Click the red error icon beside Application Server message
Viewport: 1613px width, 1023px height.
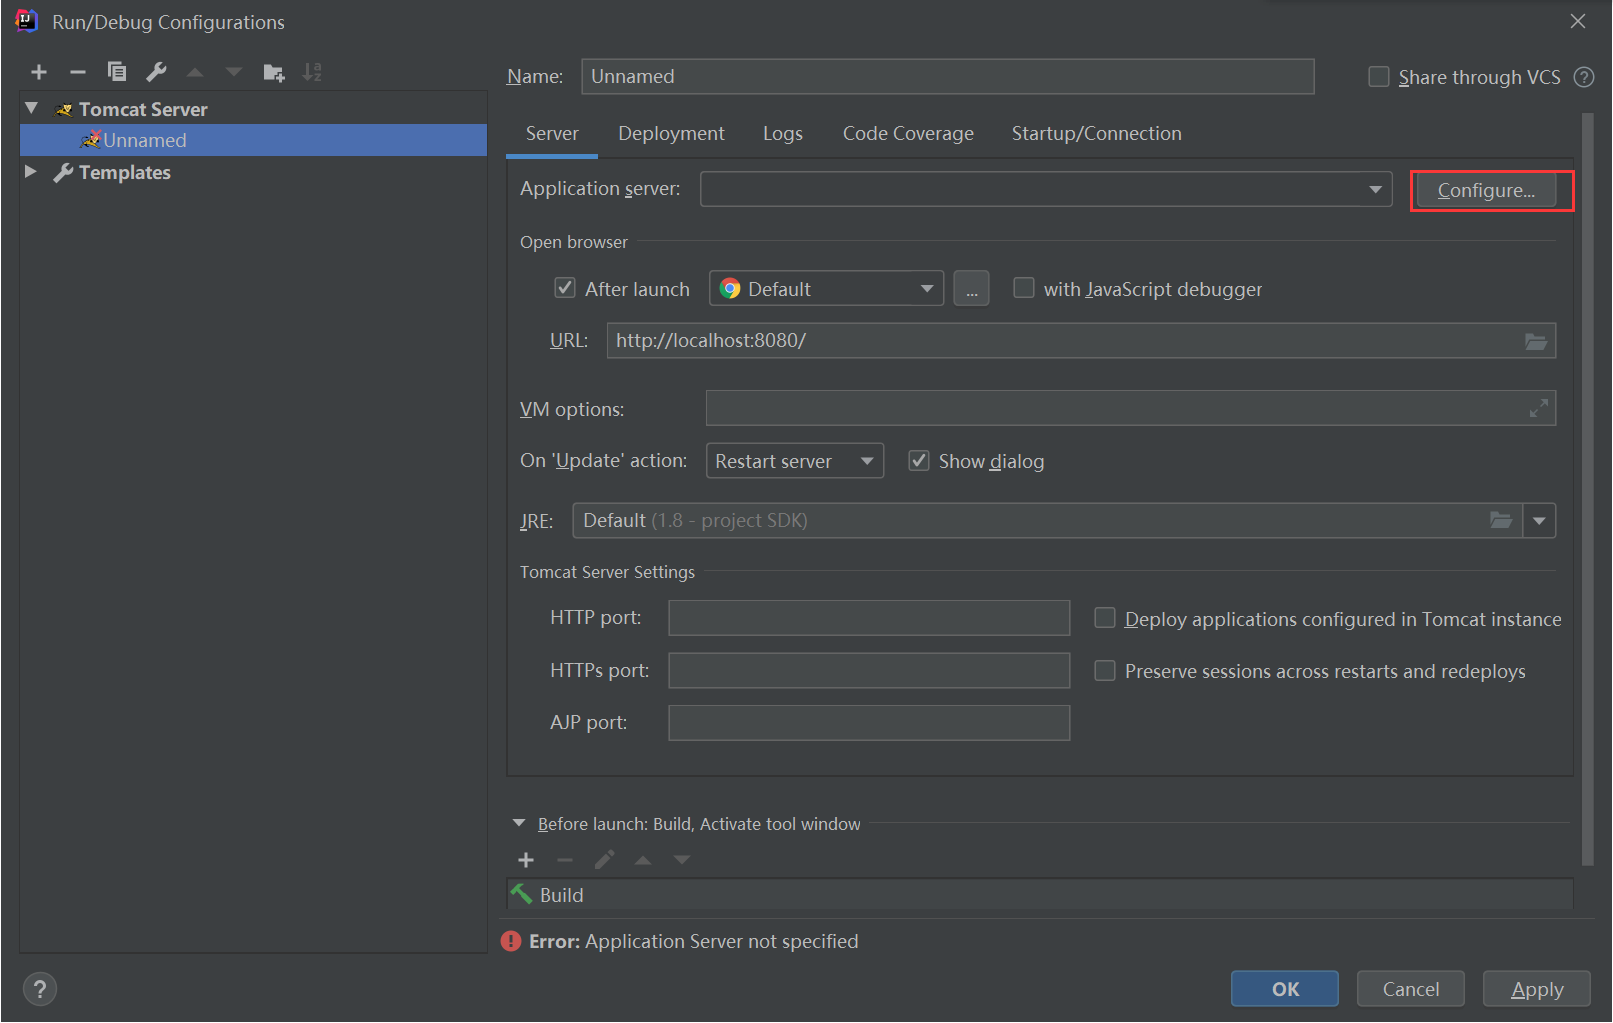(511, 941)
